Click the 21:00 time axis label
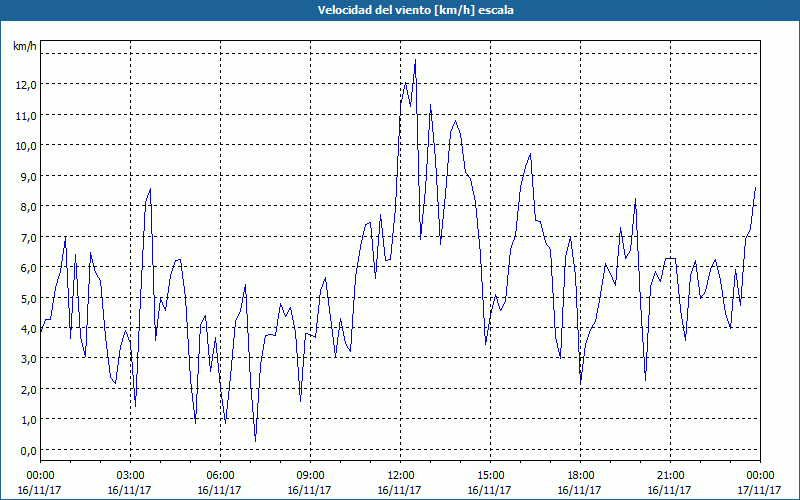 click(670, 476)
